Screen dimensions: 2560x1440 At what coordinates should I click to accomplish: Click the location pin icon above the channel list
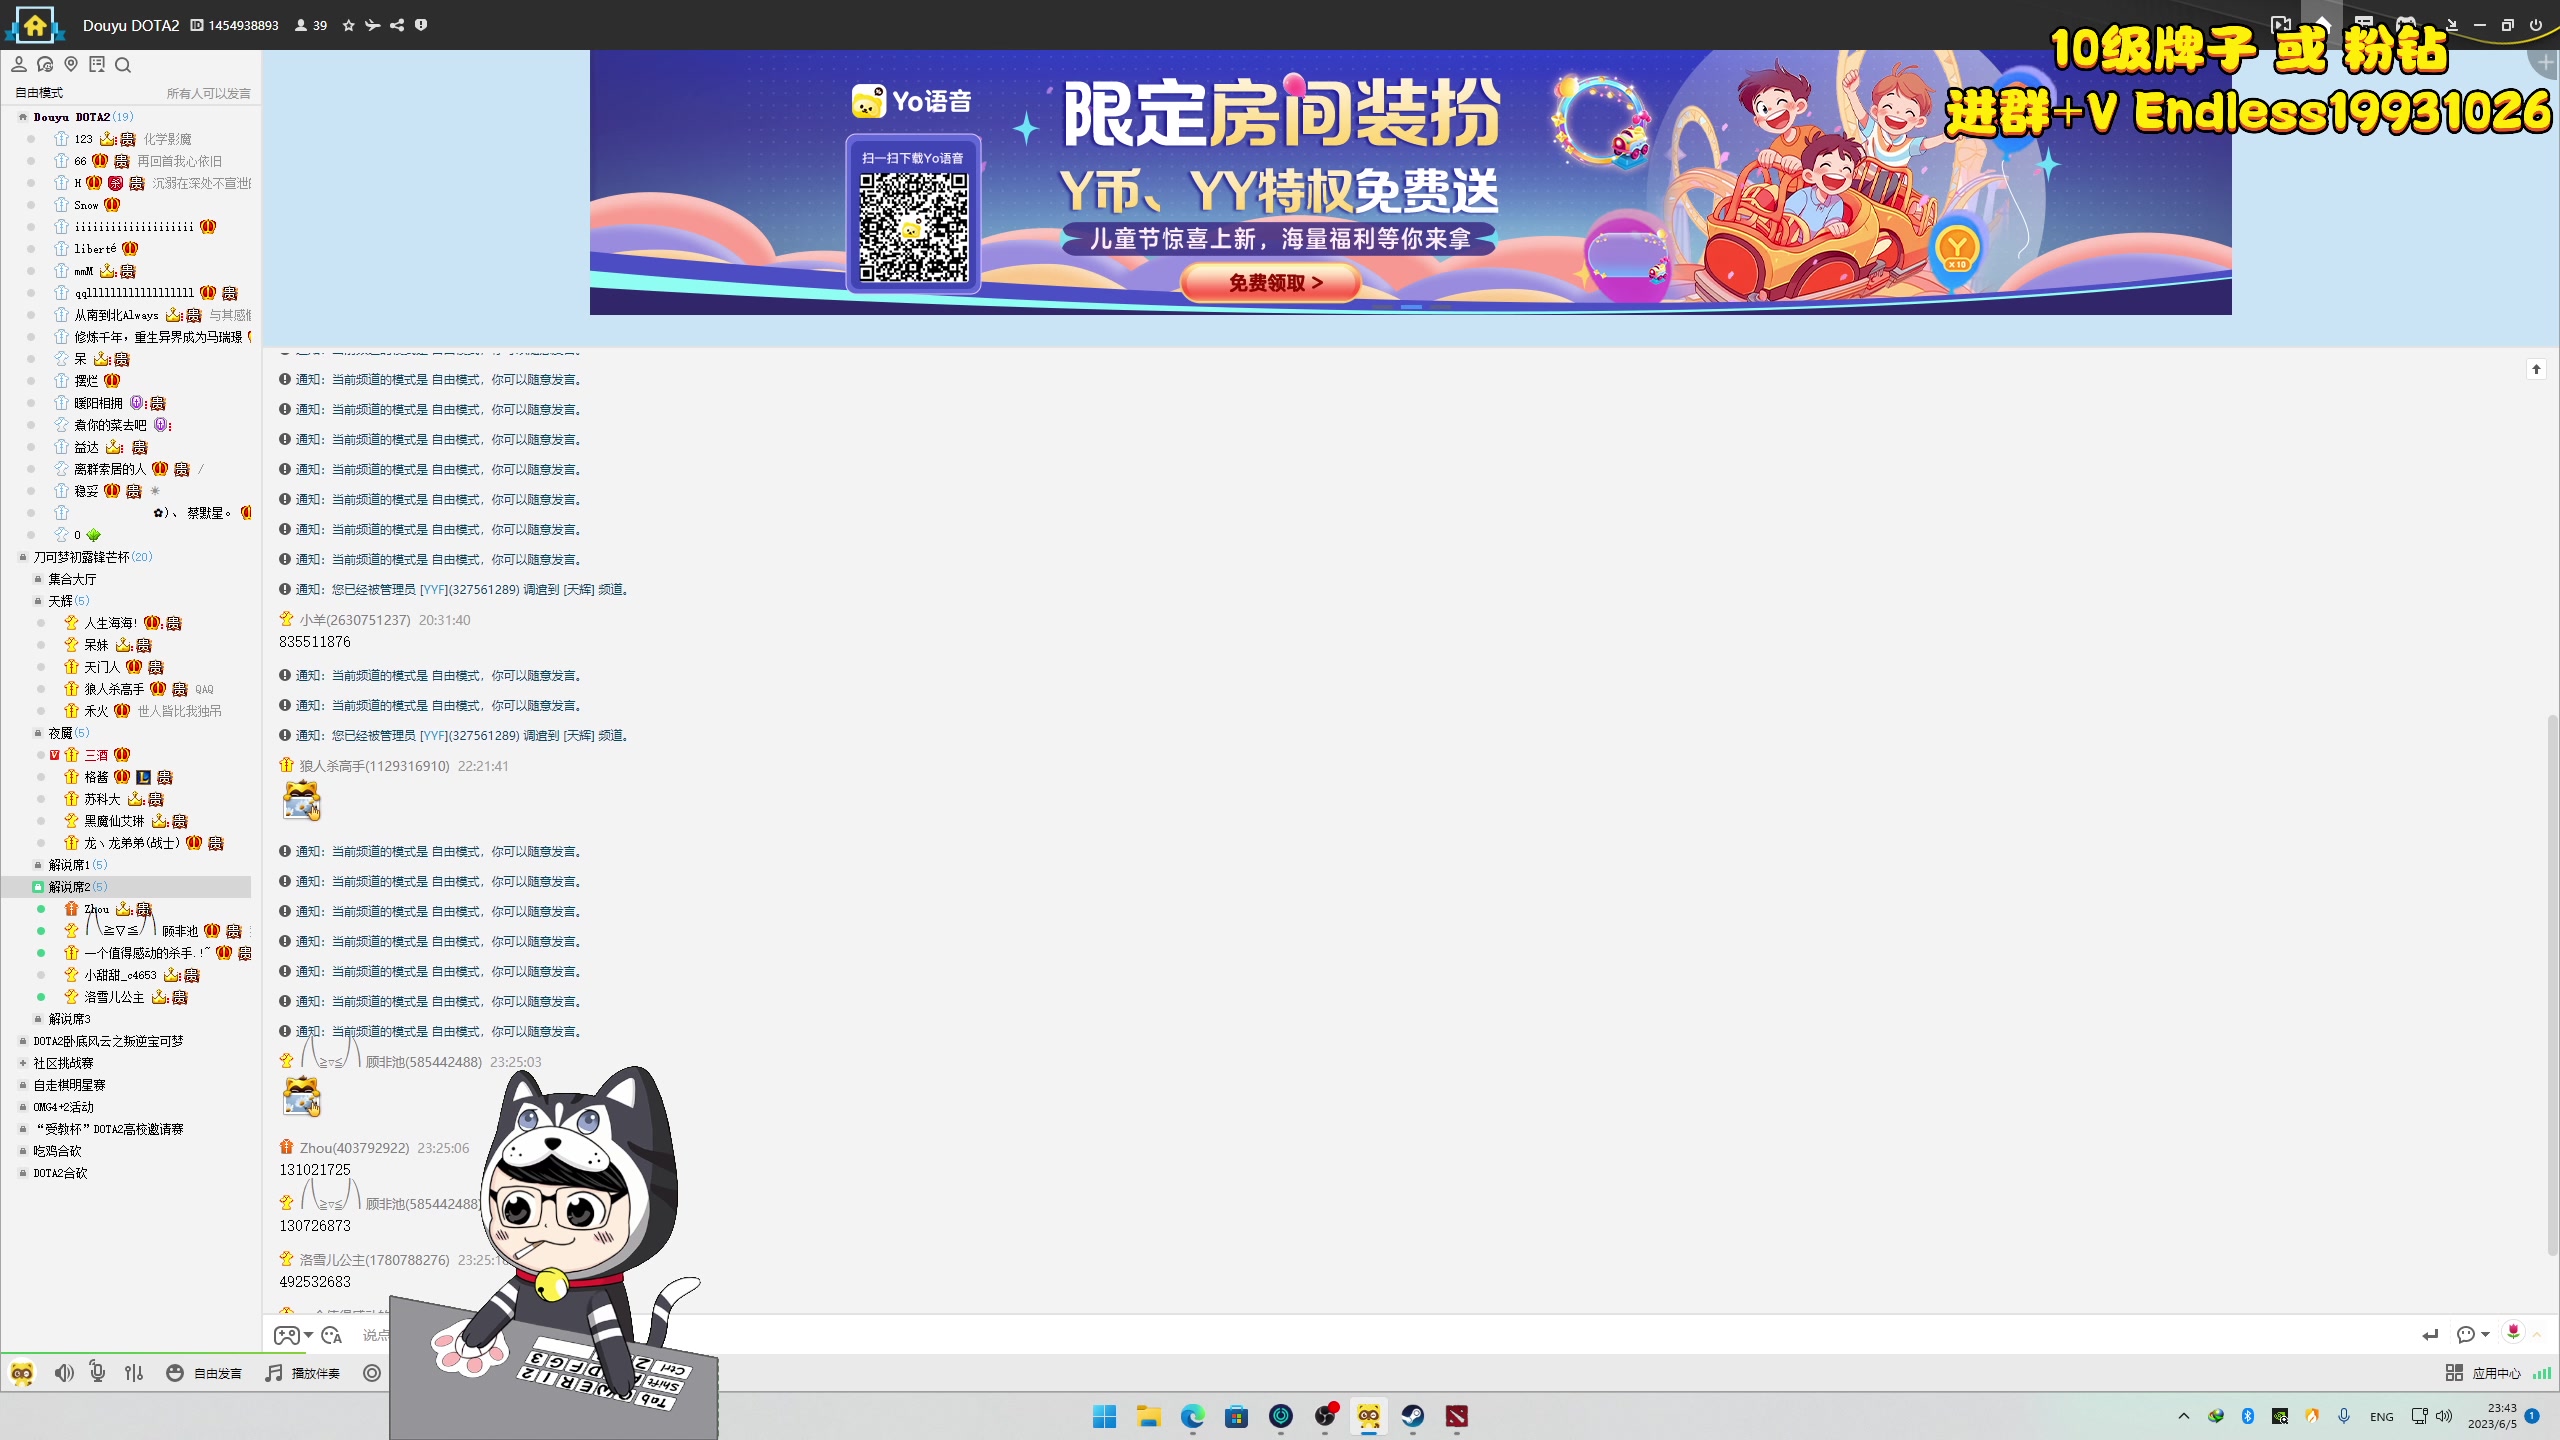click(x=71, y=65)
